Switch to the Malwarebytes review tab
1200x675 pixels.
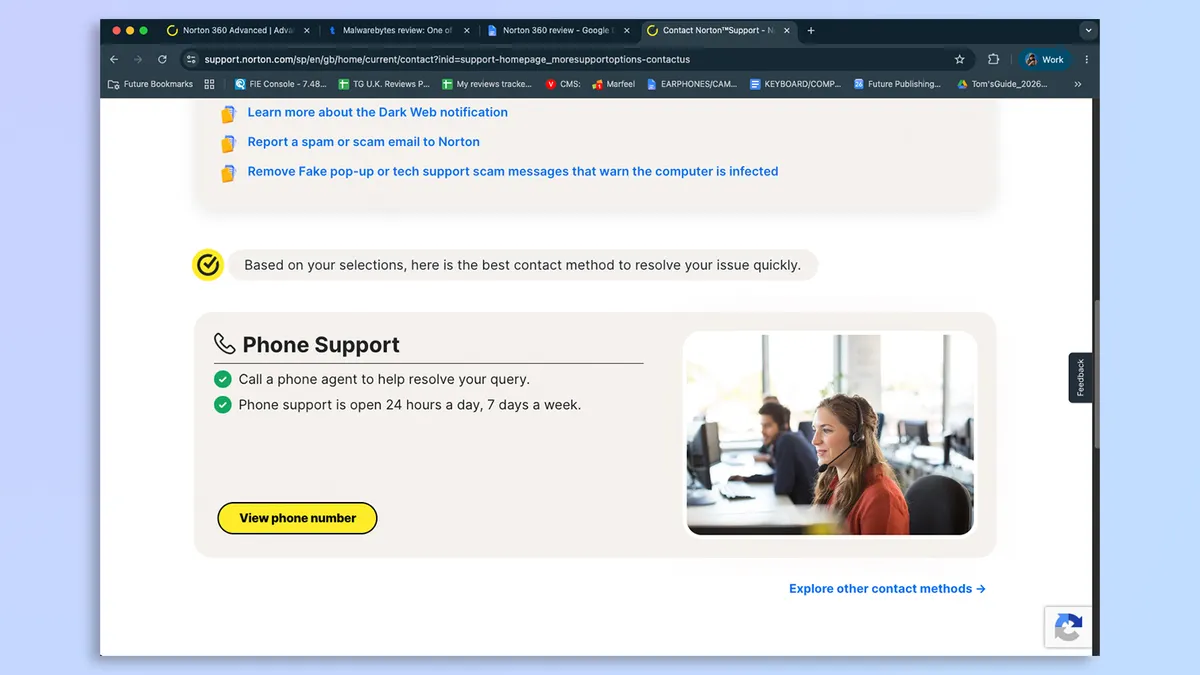coord(398,30)
